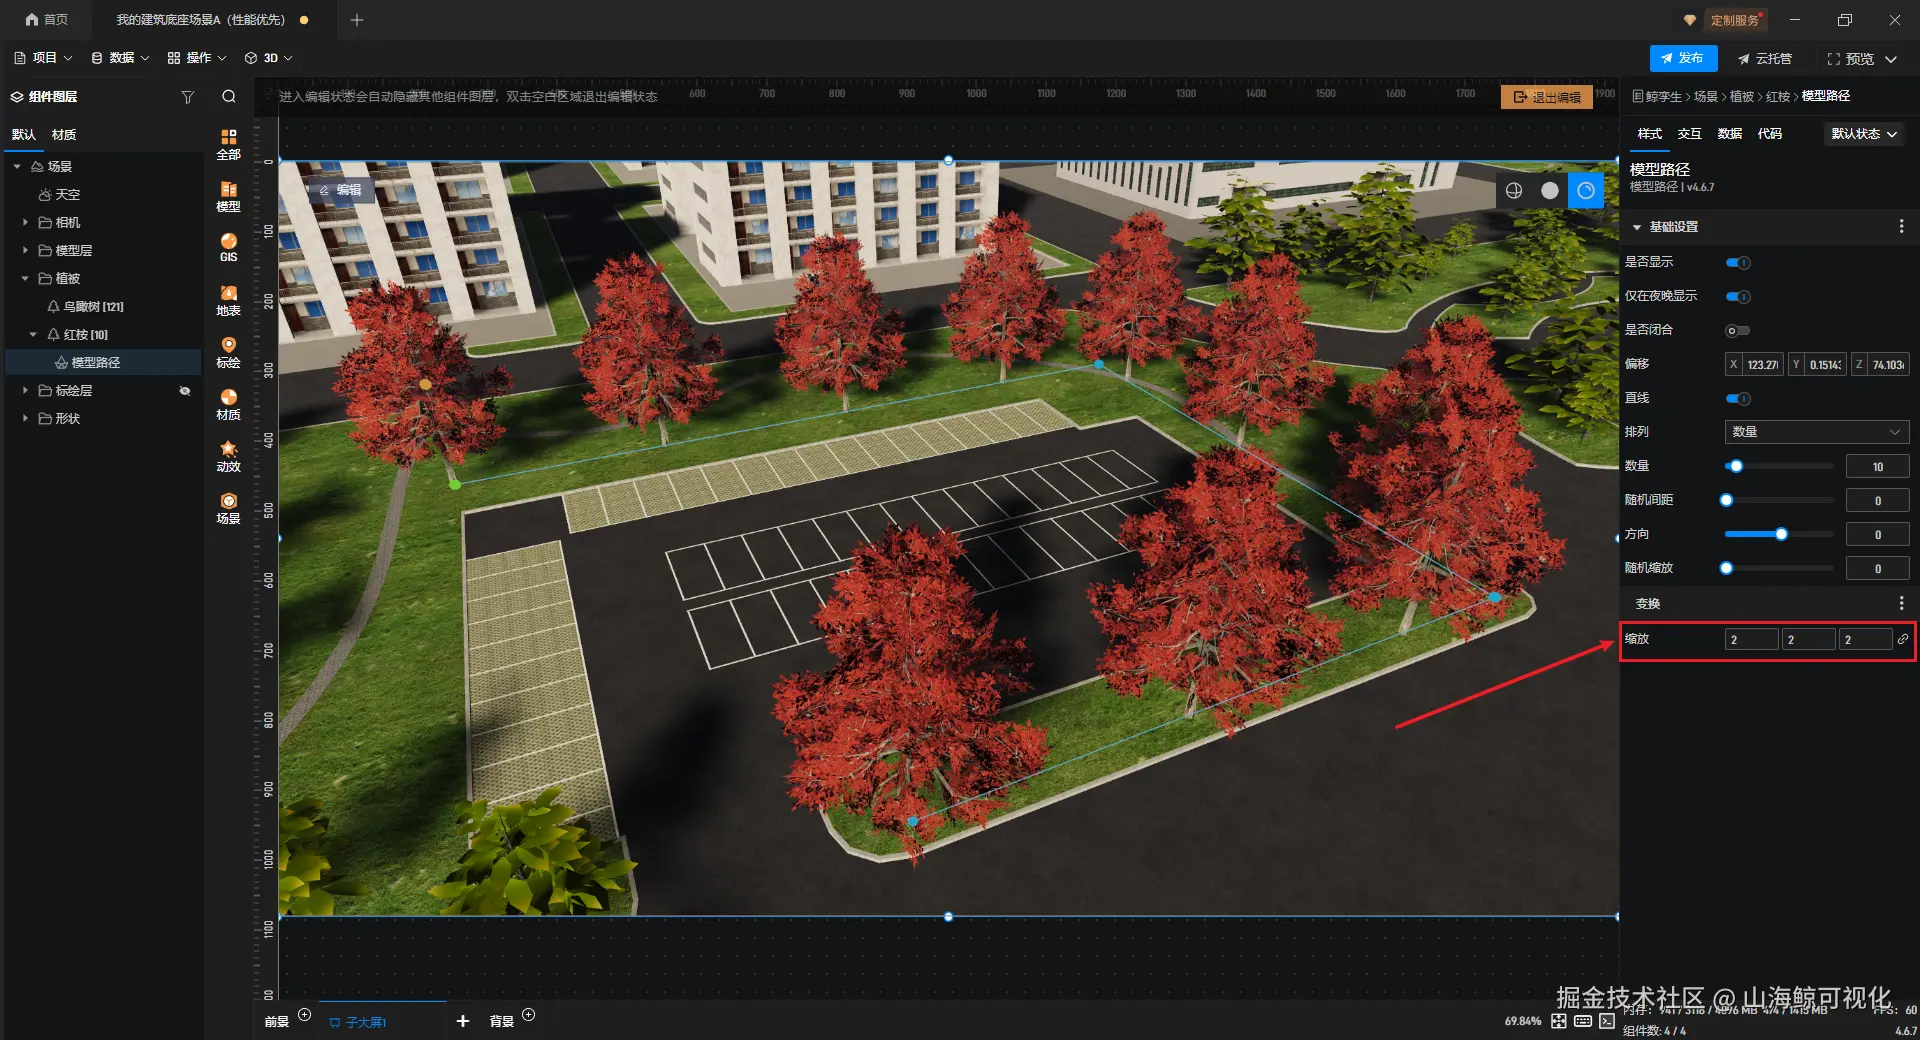This screenshot has height=1040, width=1920.
Task: Go to 首页 home tab
Action: 47,20
